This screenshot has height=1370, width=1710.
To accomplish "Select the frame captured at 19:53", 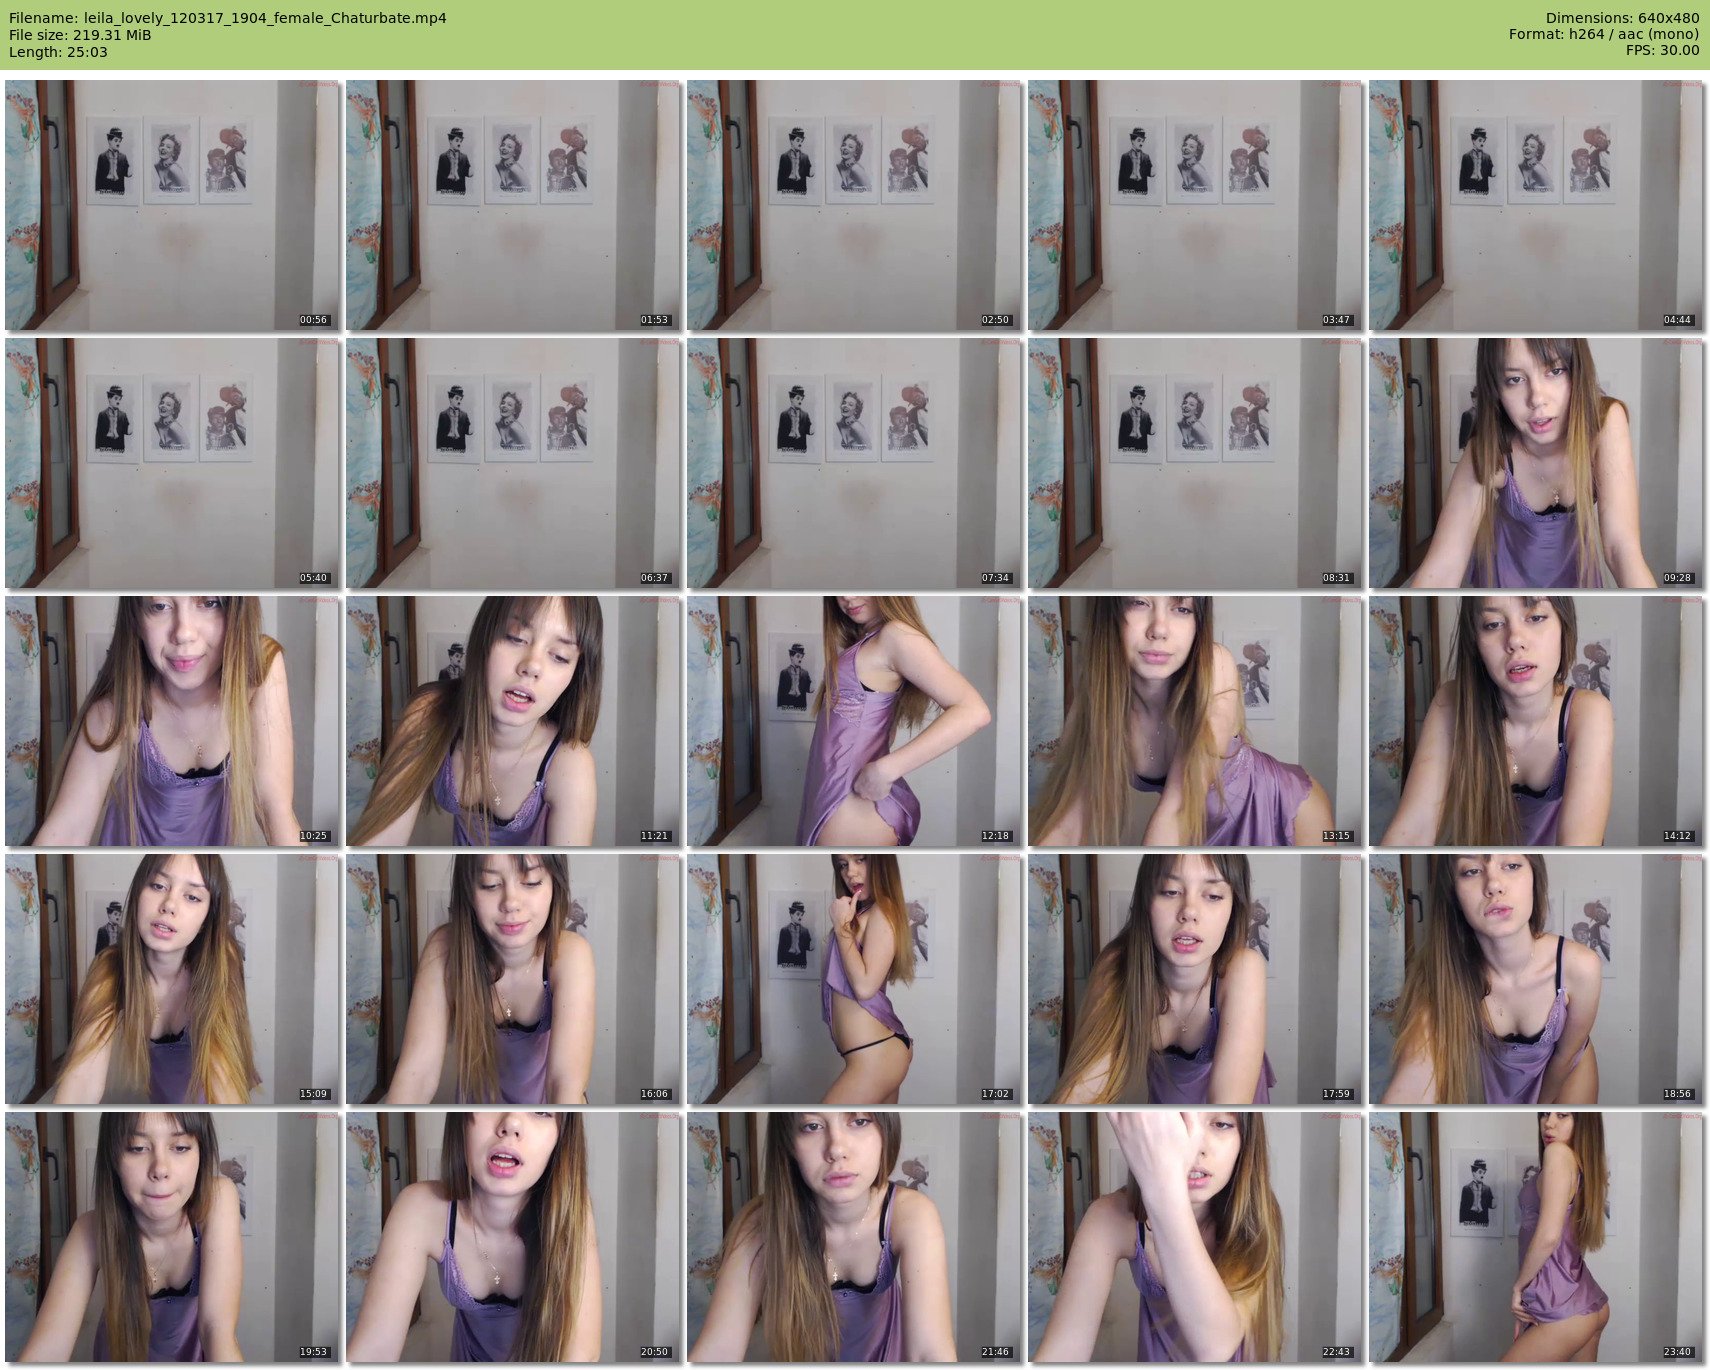I will pos(172,1237).
